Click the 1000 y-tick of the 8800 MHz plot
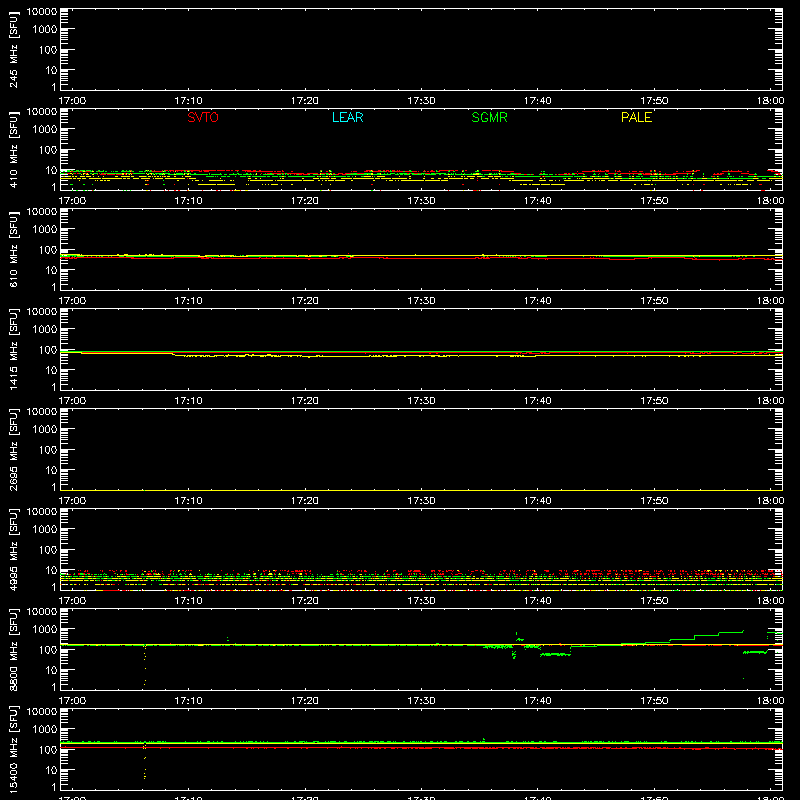 click(45, 629)
